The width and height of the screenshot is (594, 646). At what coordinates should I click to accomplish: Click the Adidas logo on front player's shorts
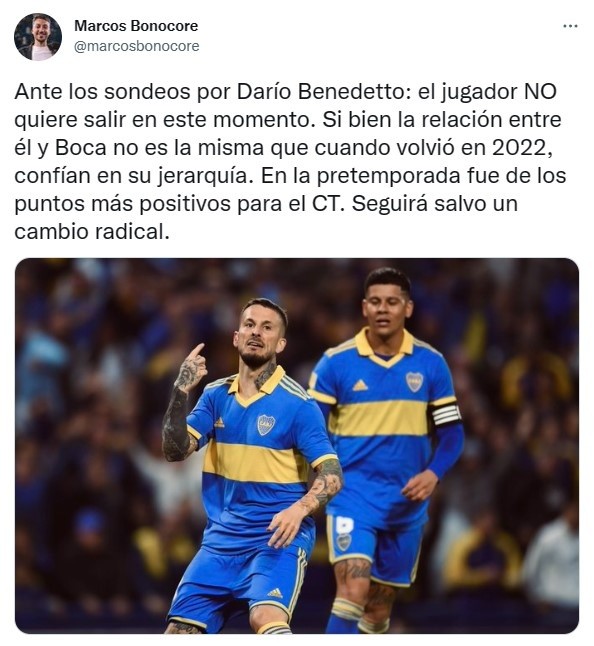pyautogui.click(x=275, y=593)
